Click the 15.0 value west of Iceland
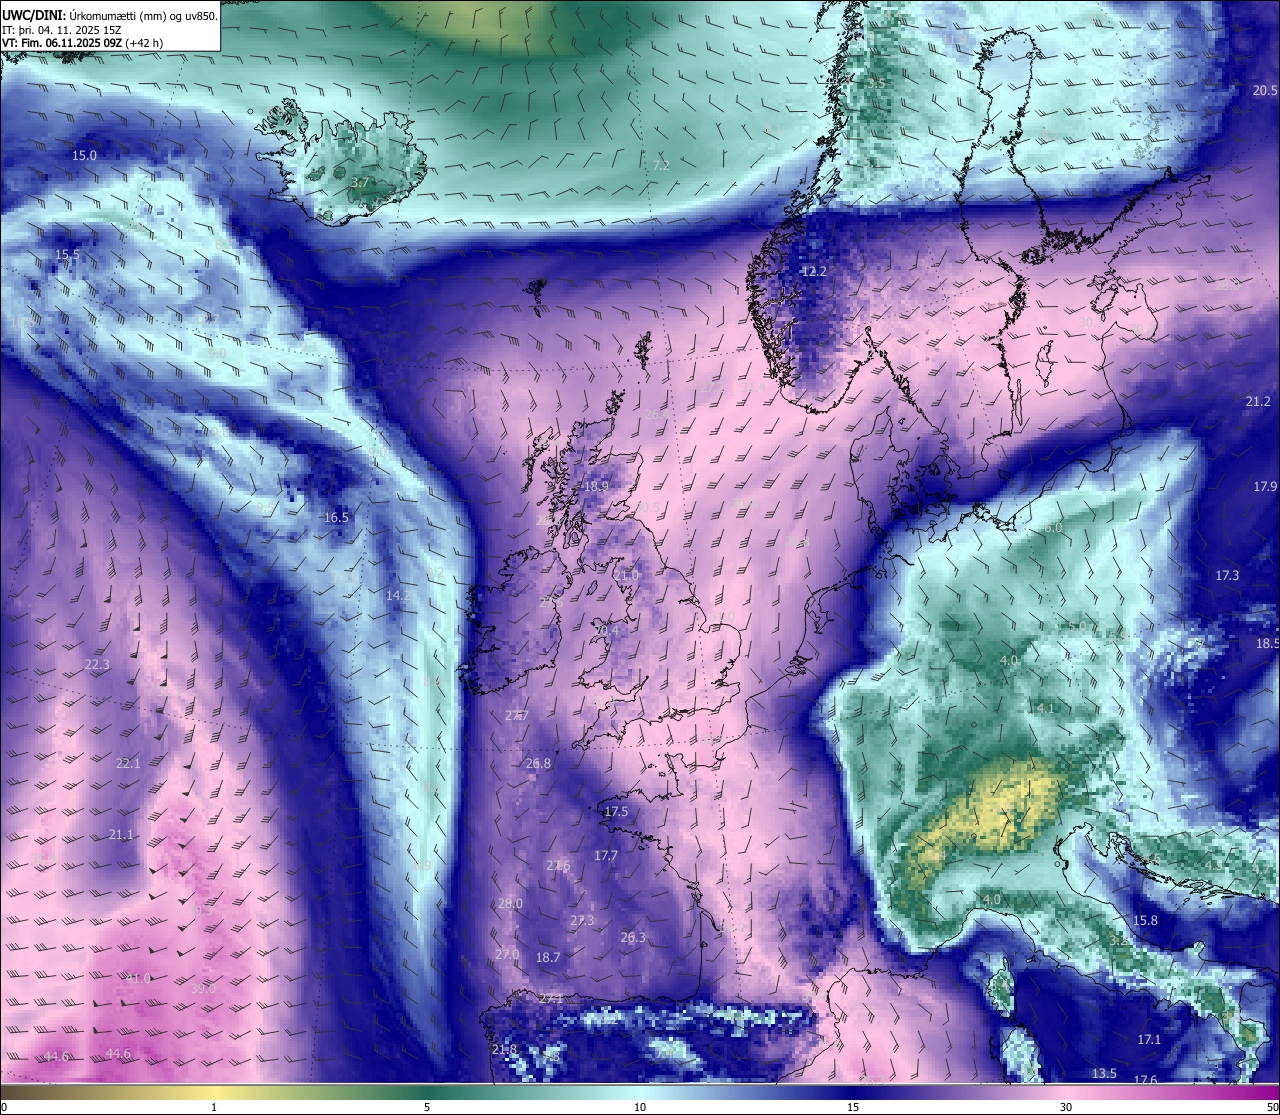This screenshot has width=1280, height=1115. tap(85, 155)
